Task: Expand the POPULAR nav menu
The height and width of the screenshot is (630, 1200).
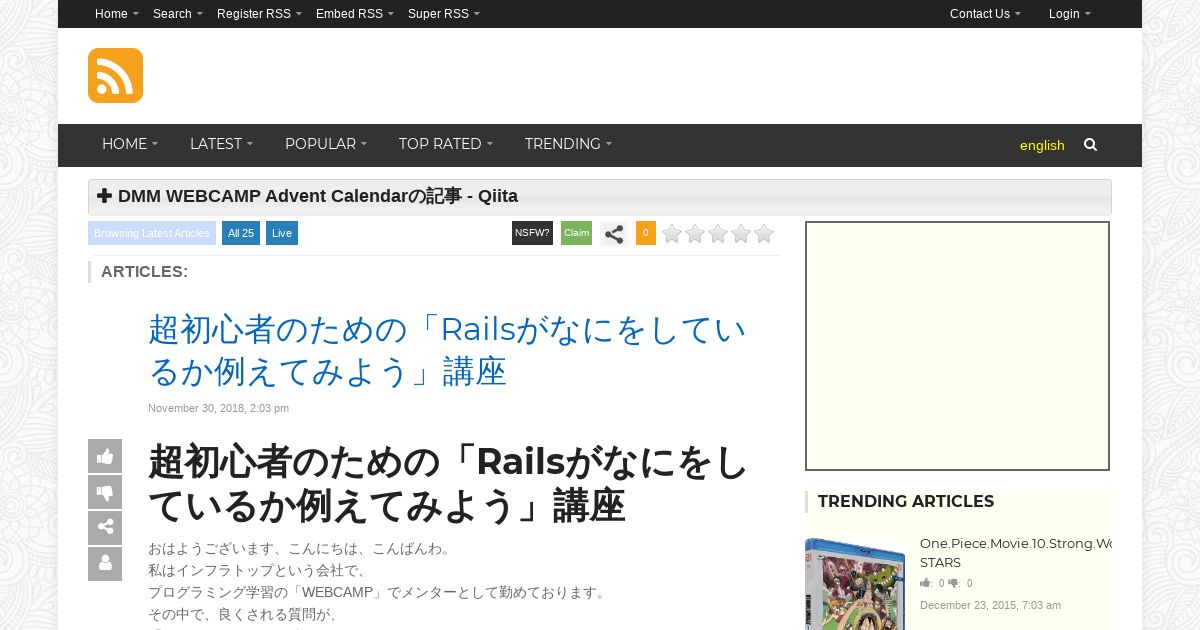Action: (326, 144)
